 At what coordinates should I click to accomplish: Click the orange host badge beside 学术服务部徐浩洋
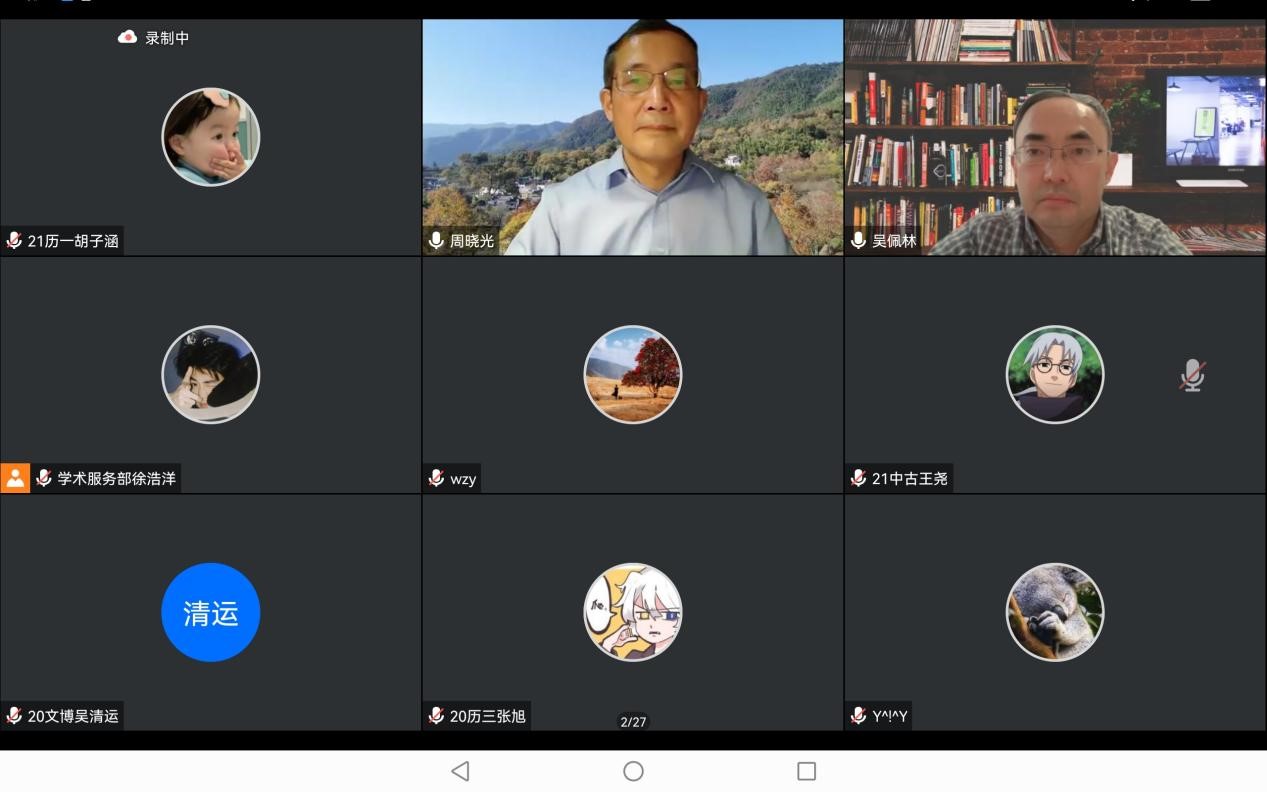[x=15, y=478]
